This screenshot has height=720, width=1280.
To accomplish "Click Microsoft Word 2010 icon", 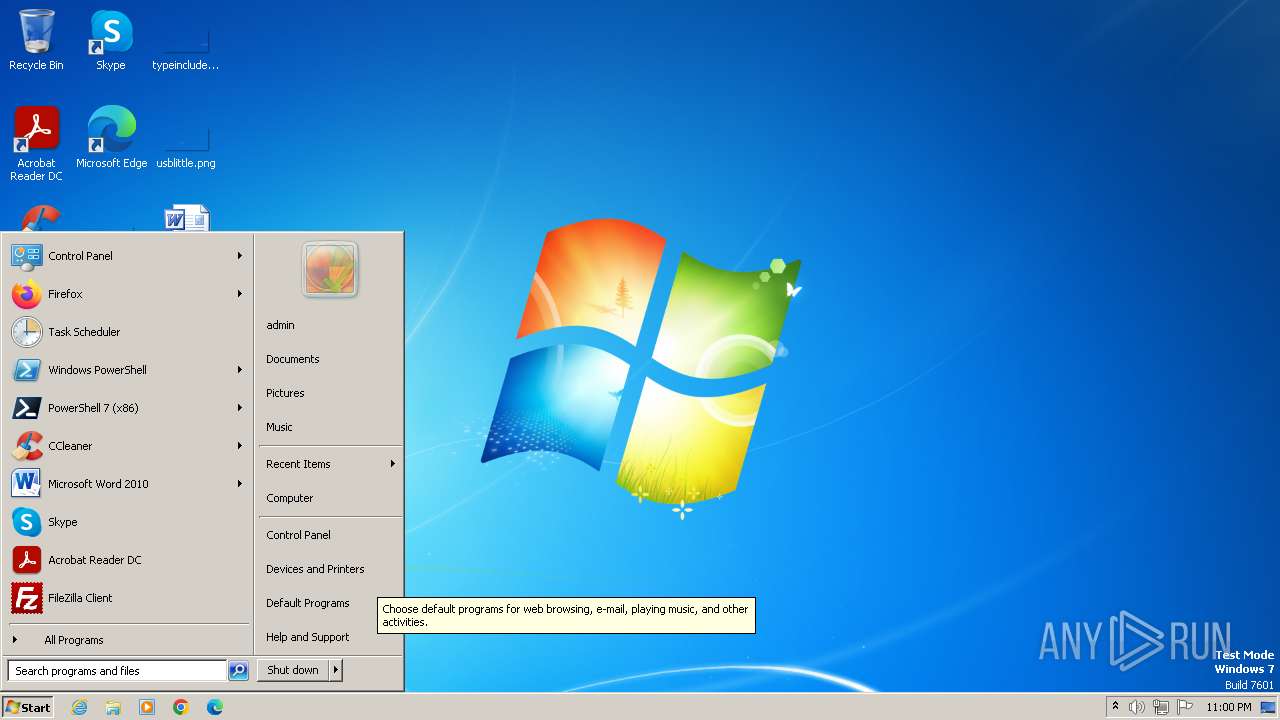I will tap(27, 484).
